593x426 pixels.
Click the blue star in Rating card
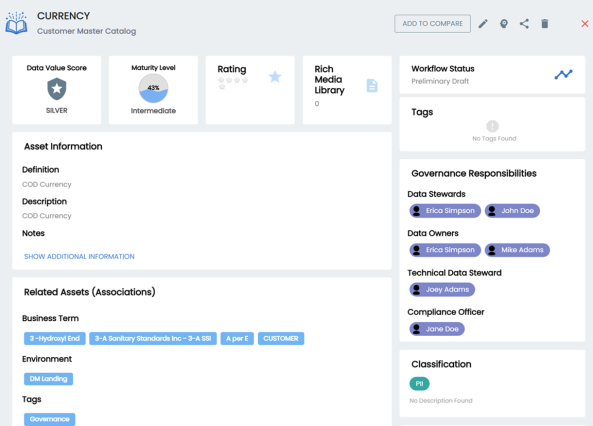[275, 77]
